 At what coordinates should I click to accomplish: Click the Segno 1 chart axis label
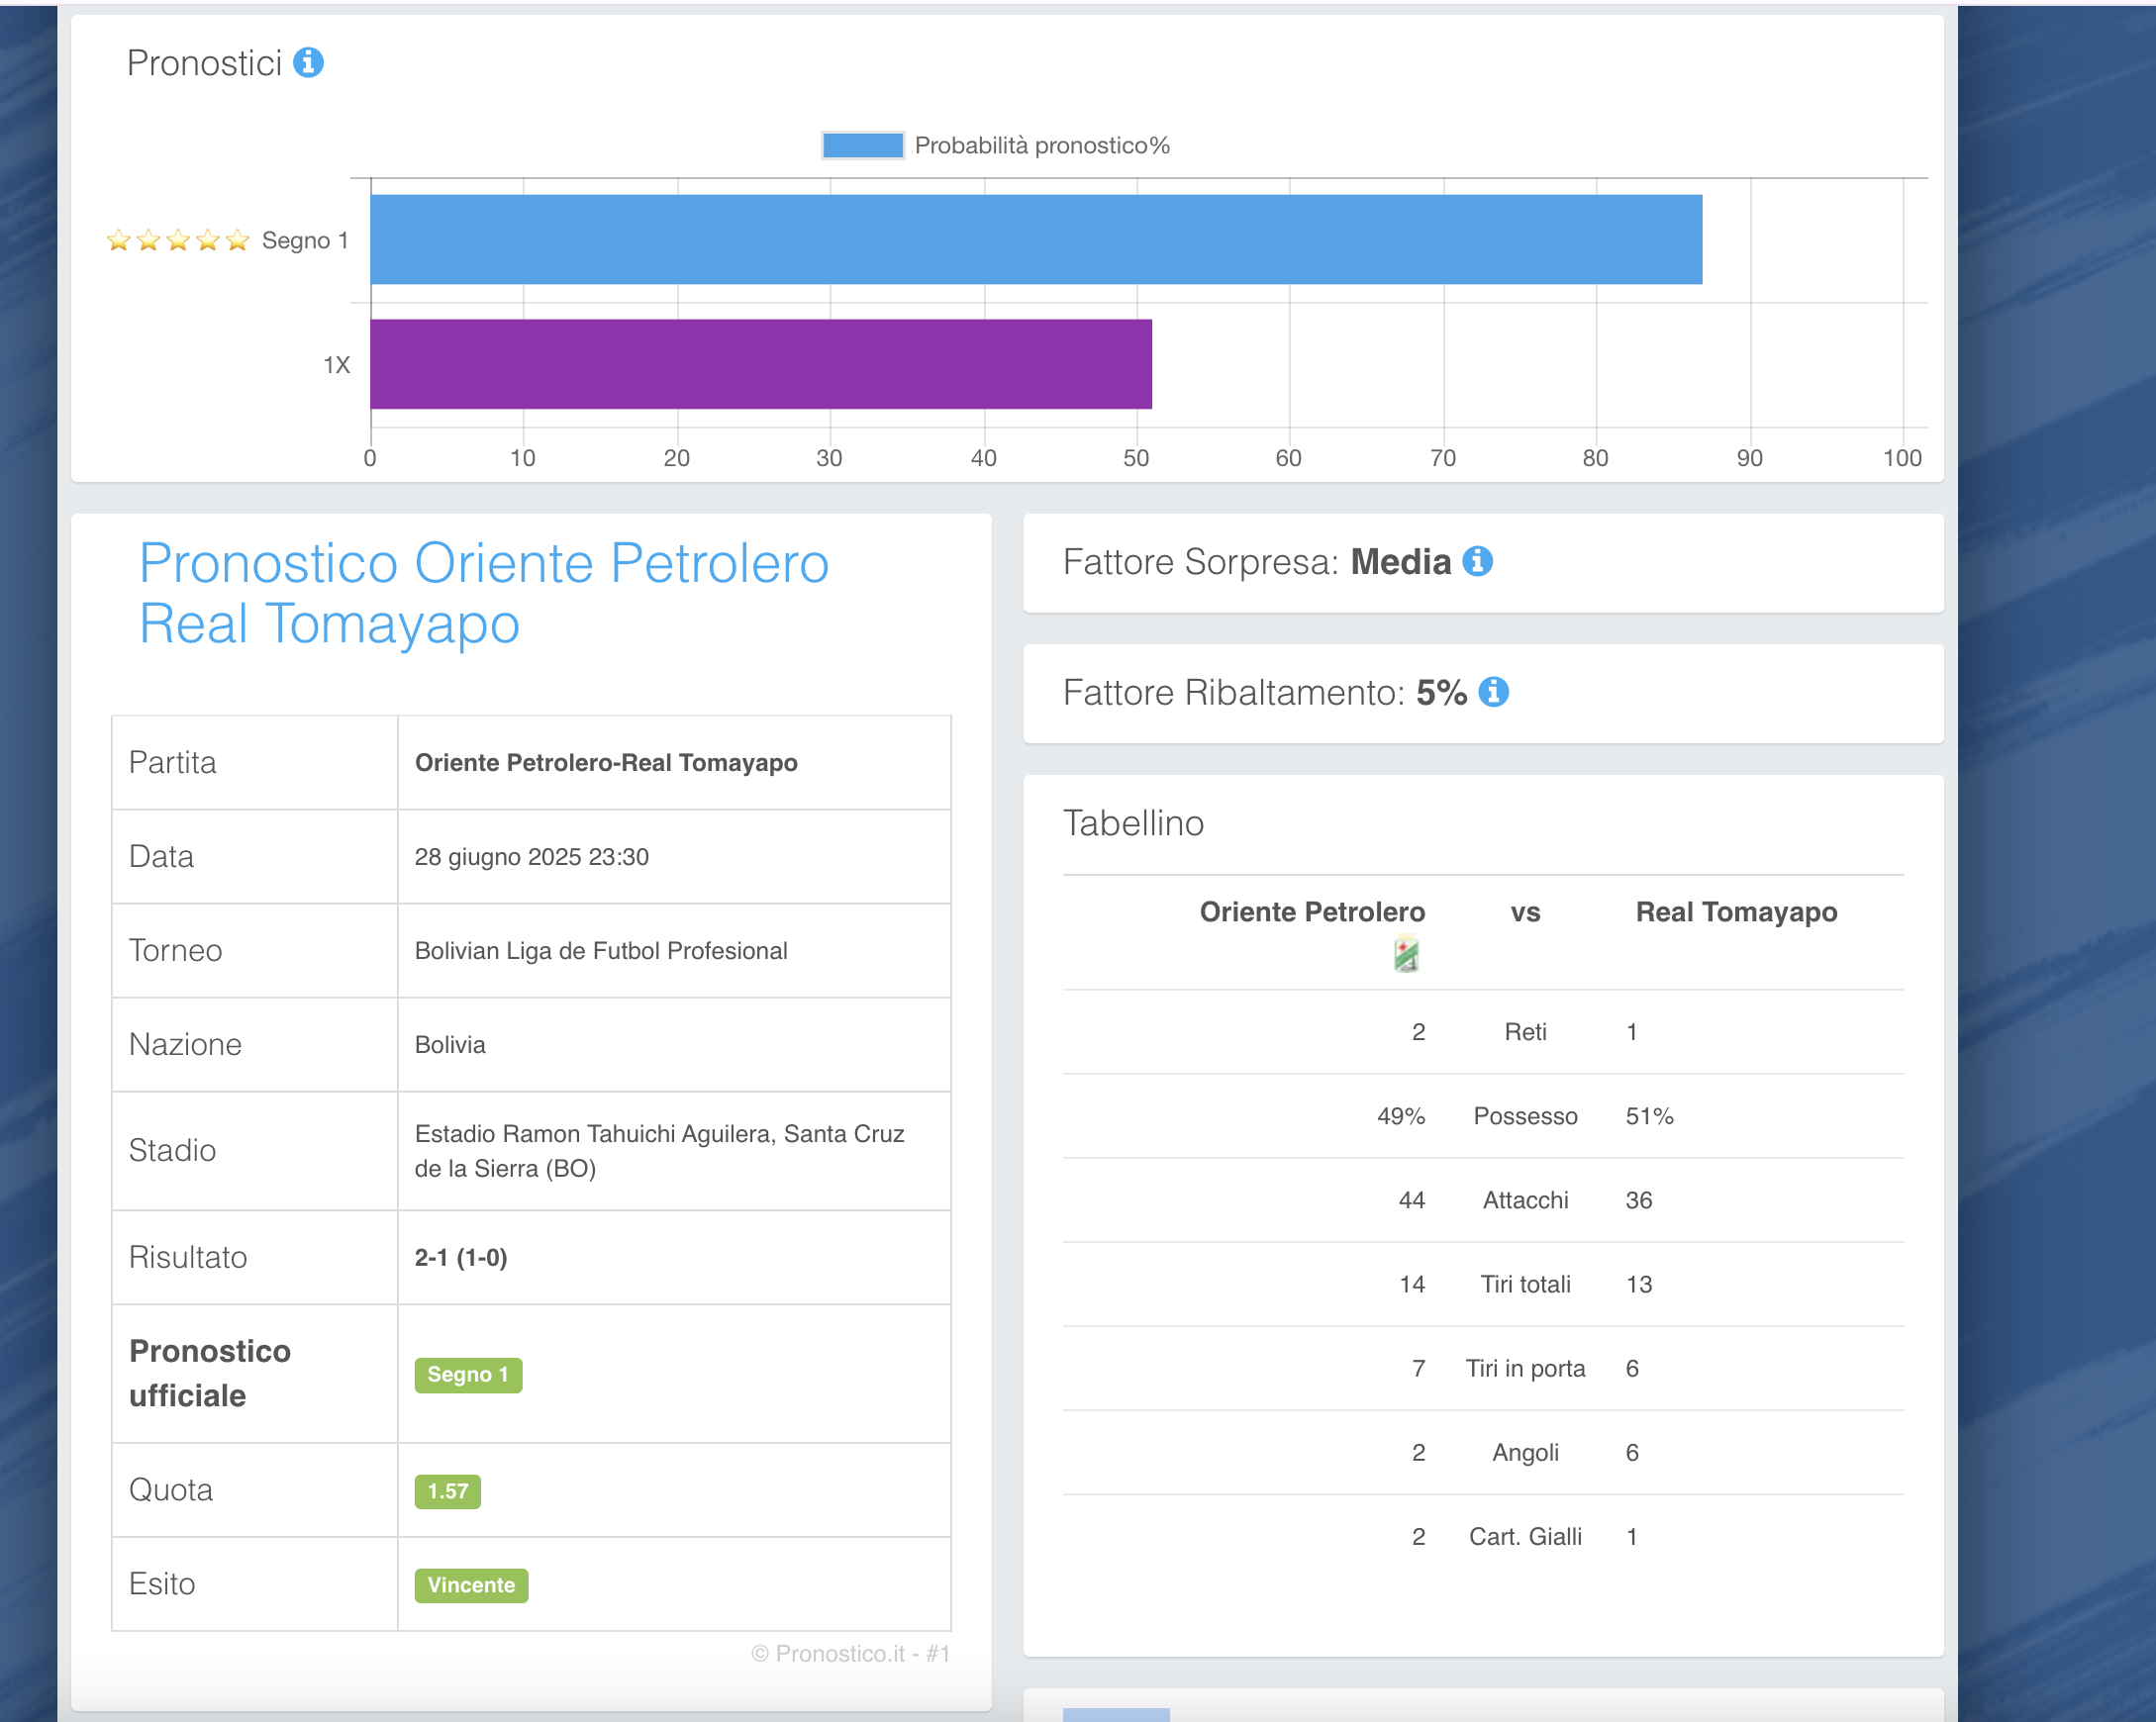click(x=305, y=240)
